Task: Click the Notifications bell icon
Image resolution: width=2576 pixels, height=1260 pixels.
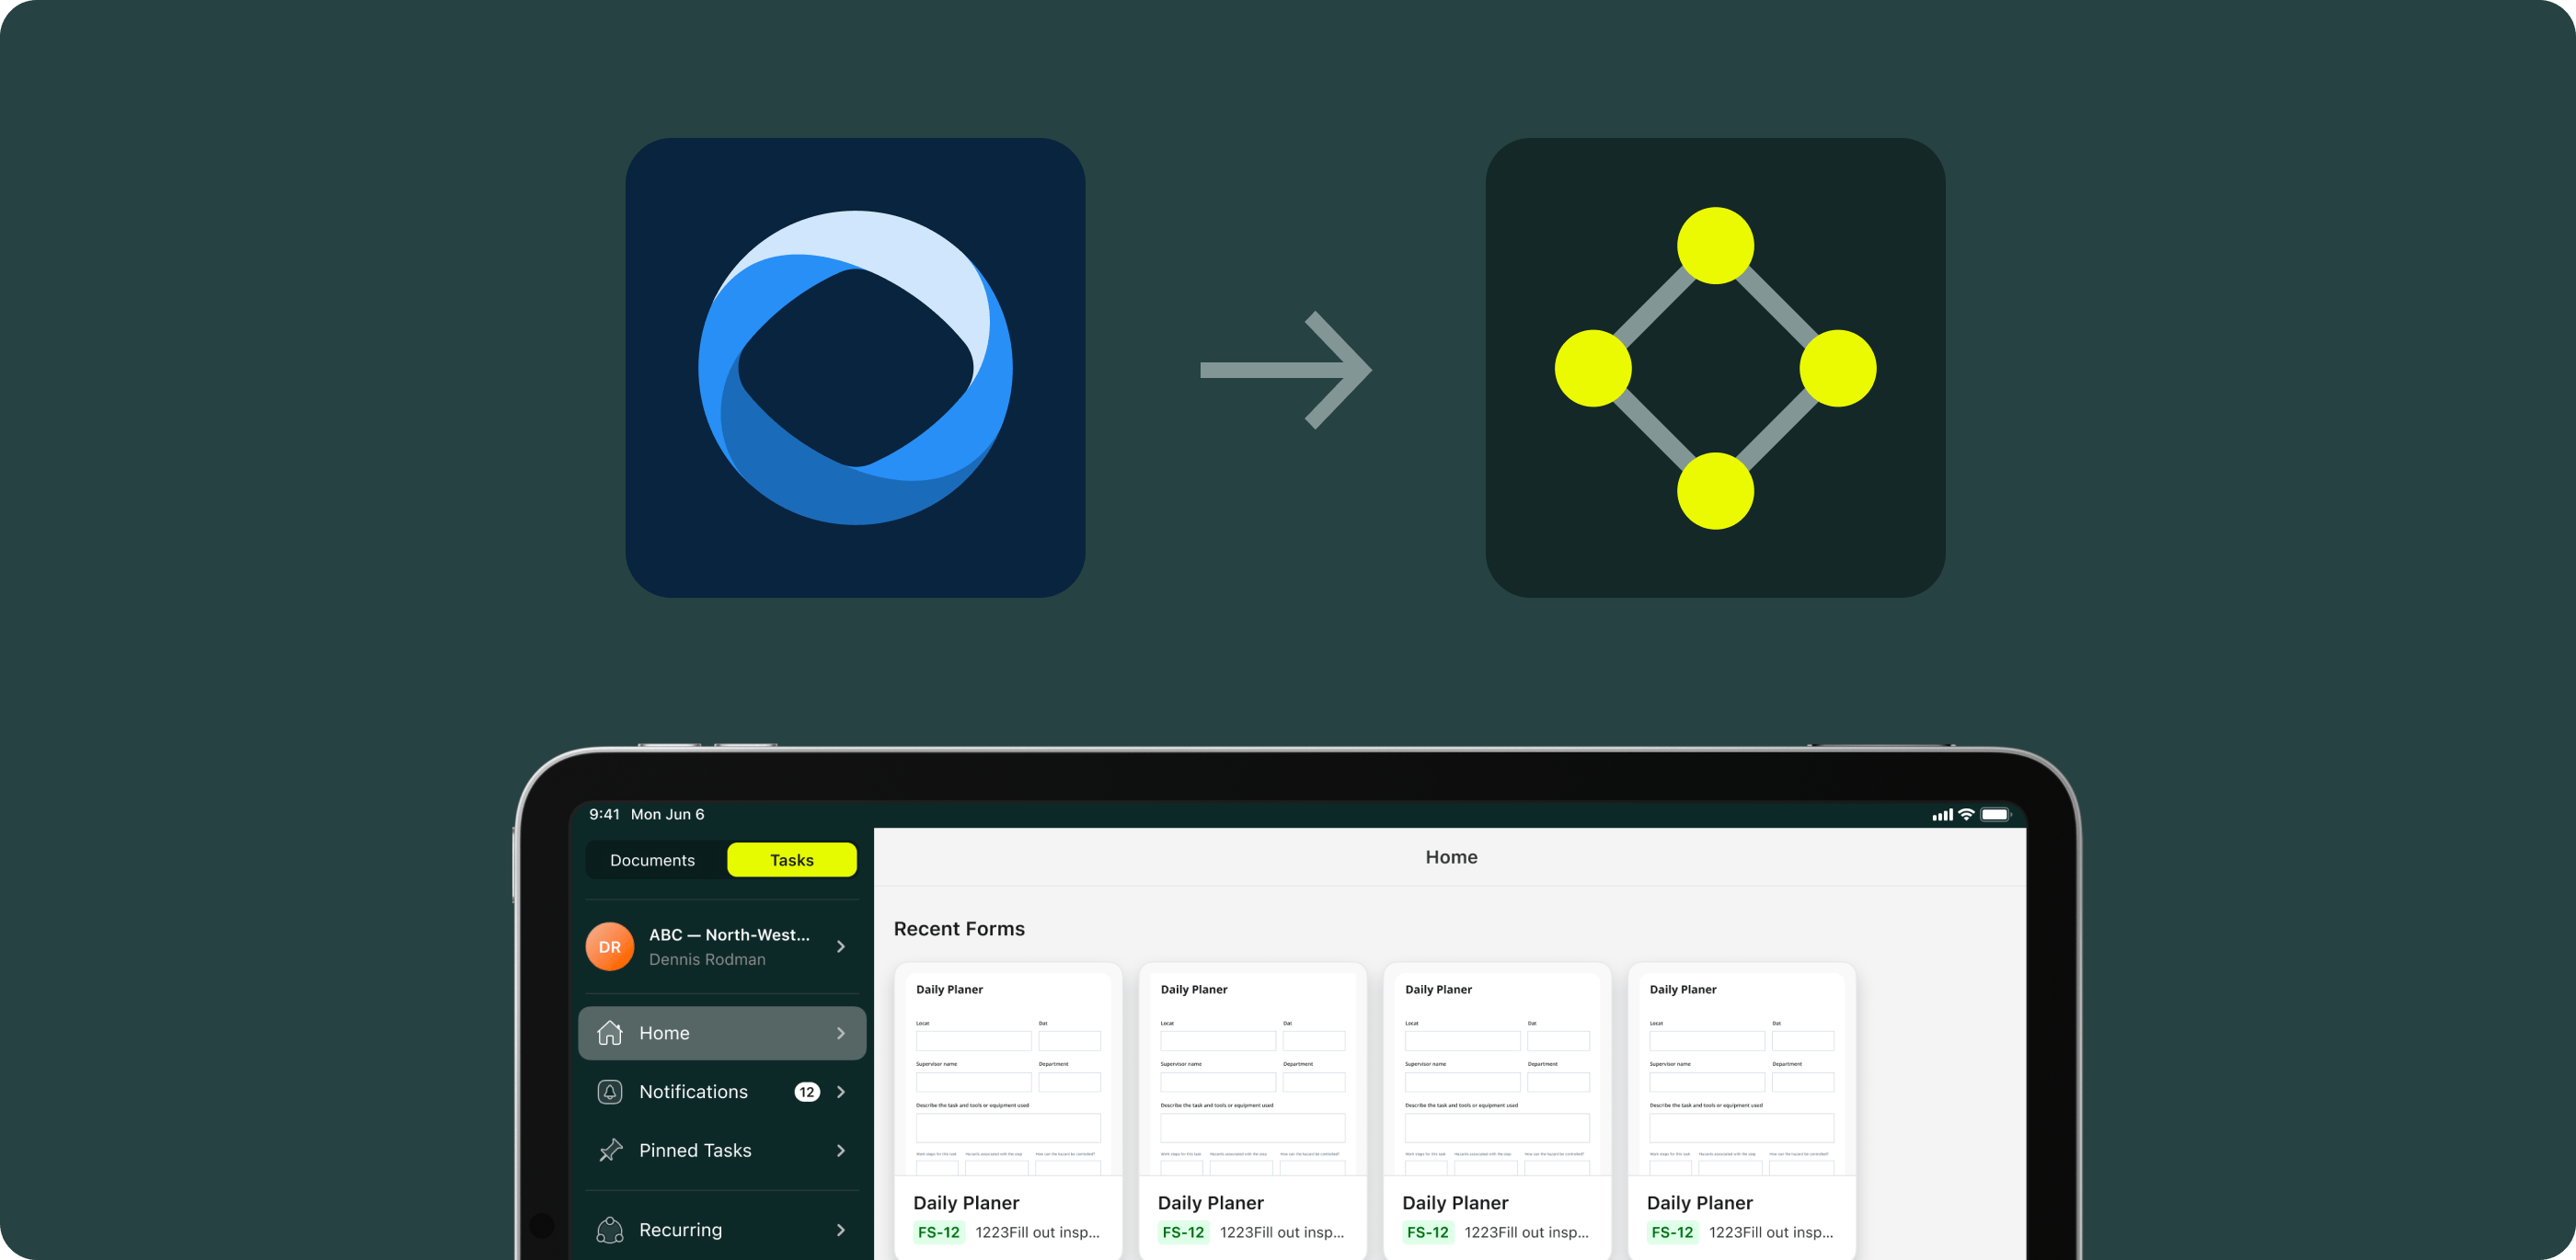Action: (610, 1092)
